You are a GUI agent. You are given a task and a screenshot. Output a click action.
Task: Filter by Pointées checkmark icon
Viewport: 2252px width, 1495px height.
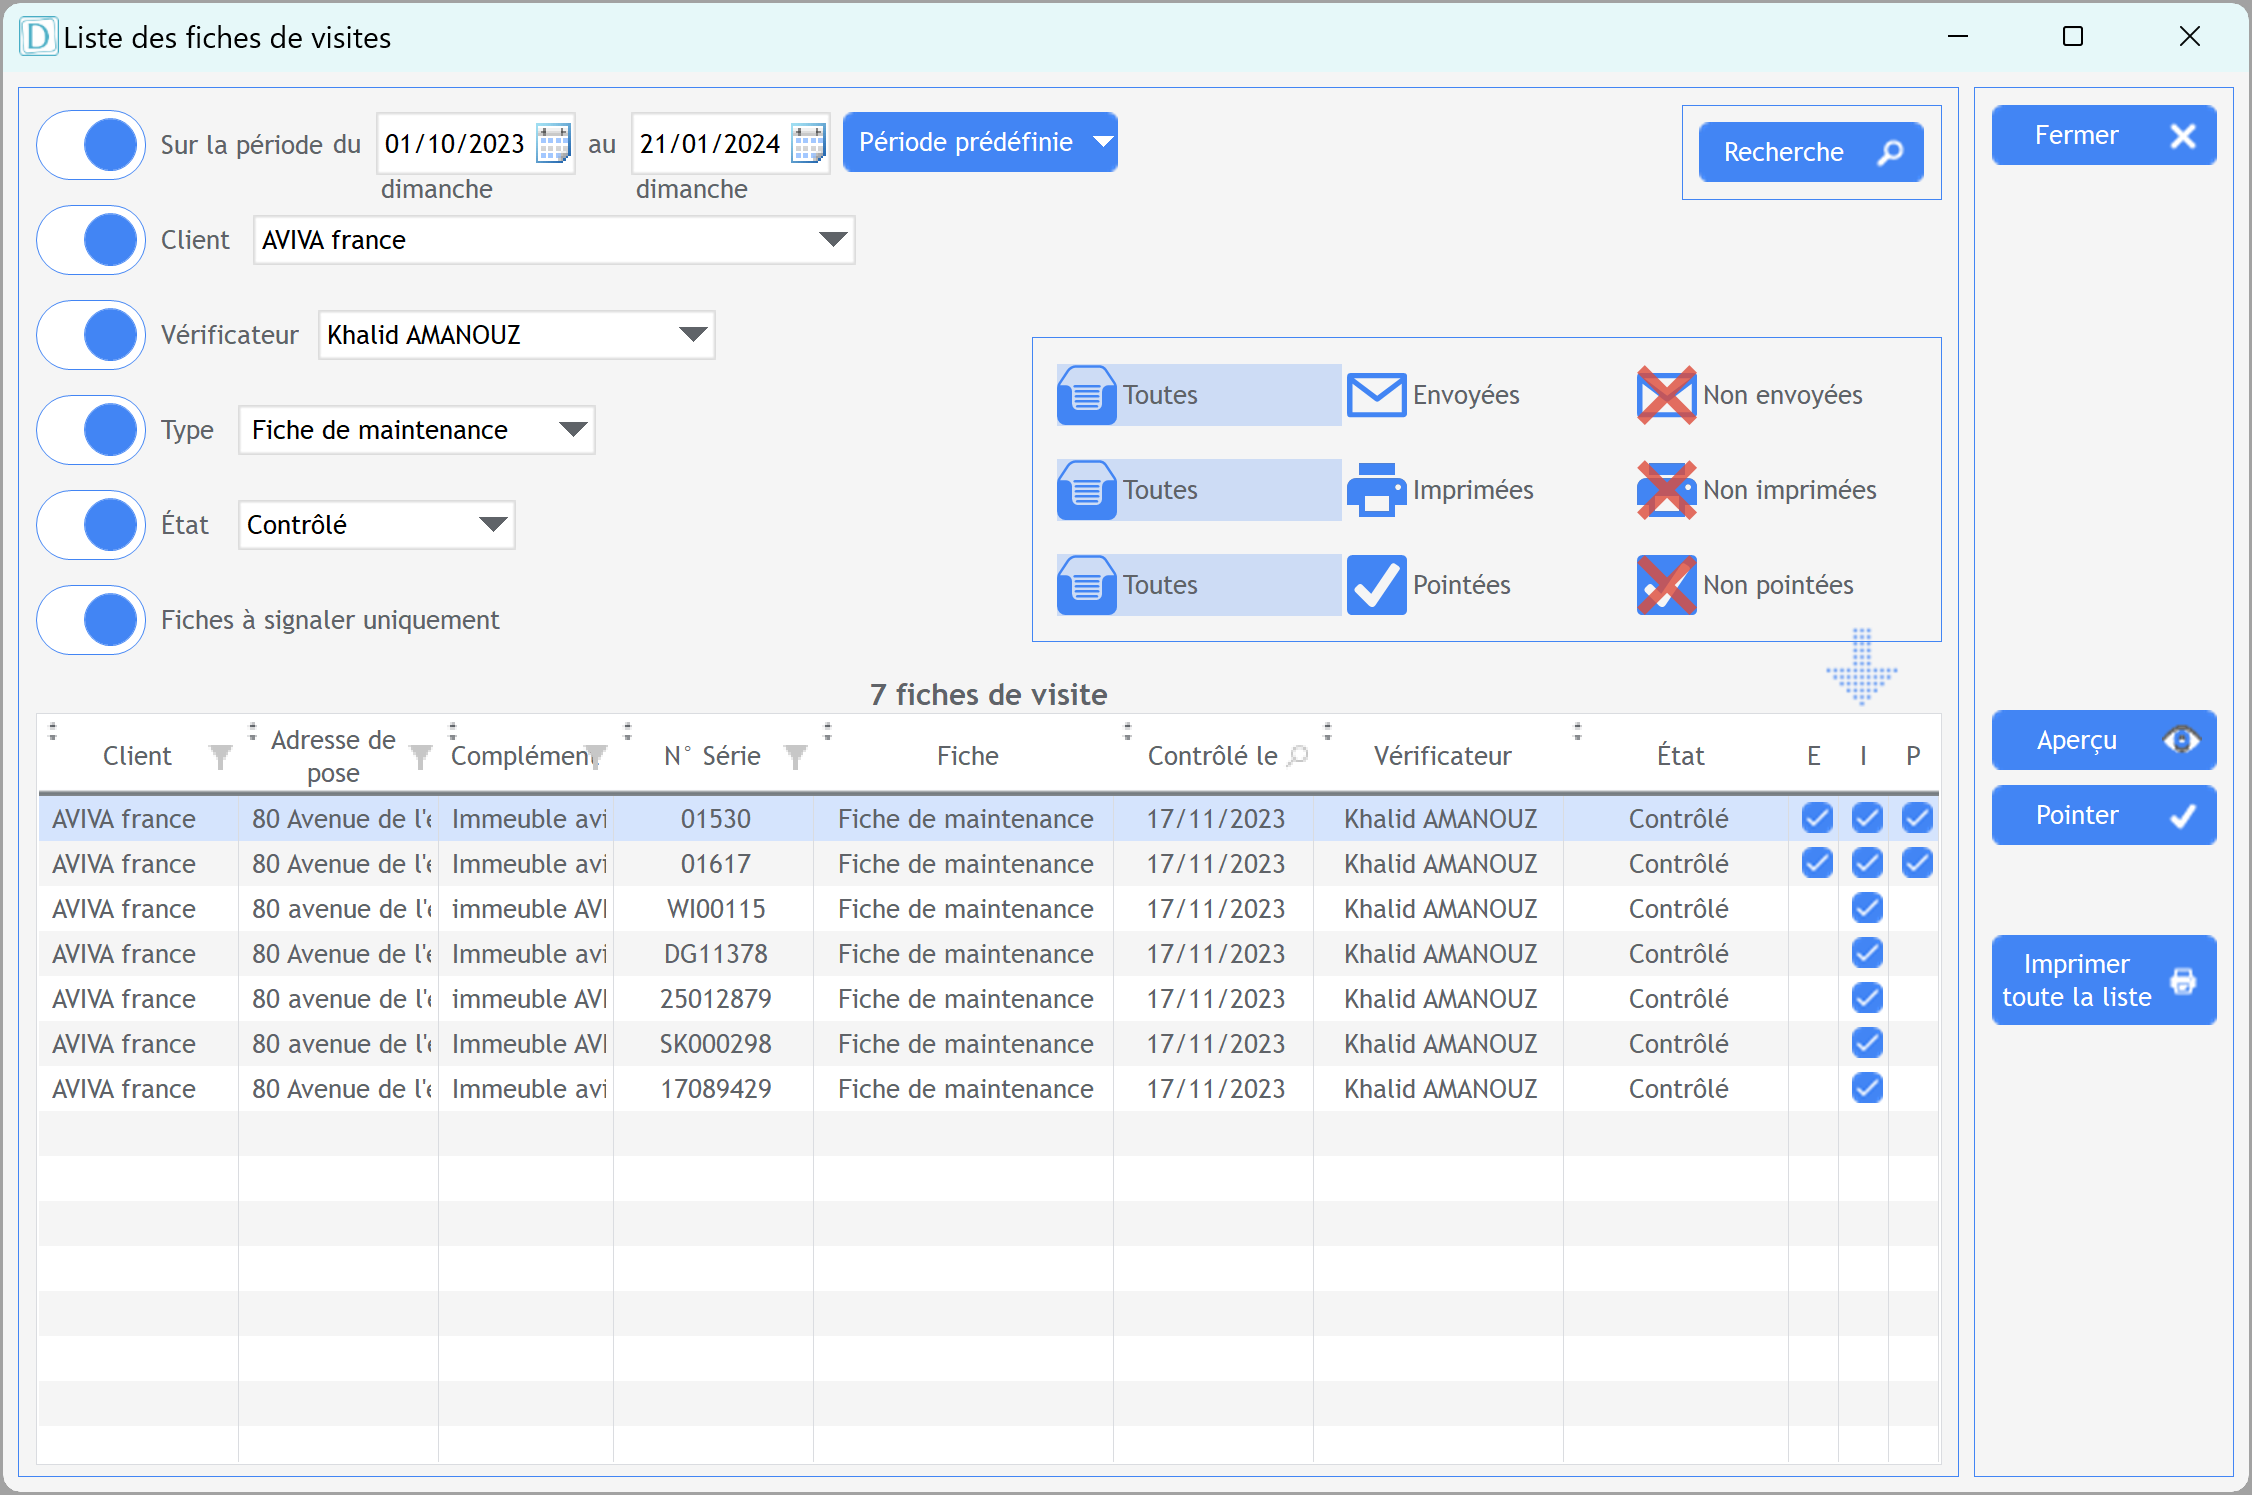[x=1376, y=585]
